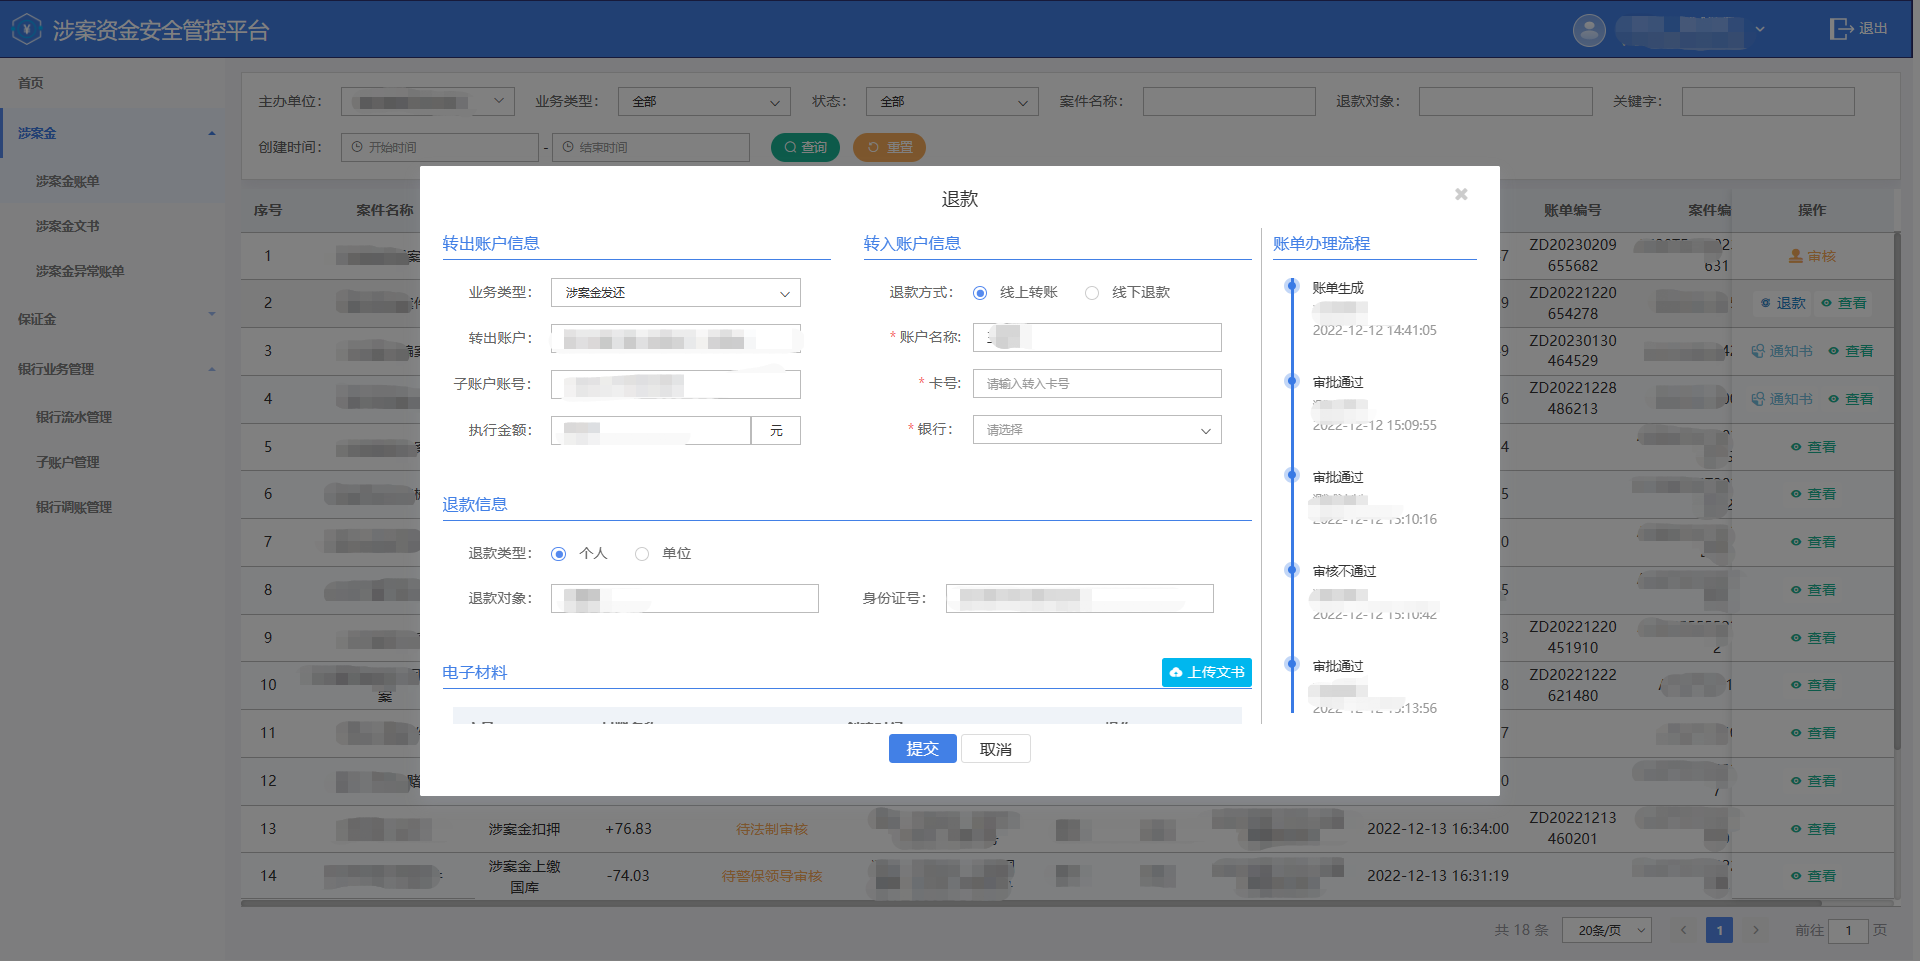Click the user avatar icon in the header
The image size is (1920, 961).
tap(1590, 29)
